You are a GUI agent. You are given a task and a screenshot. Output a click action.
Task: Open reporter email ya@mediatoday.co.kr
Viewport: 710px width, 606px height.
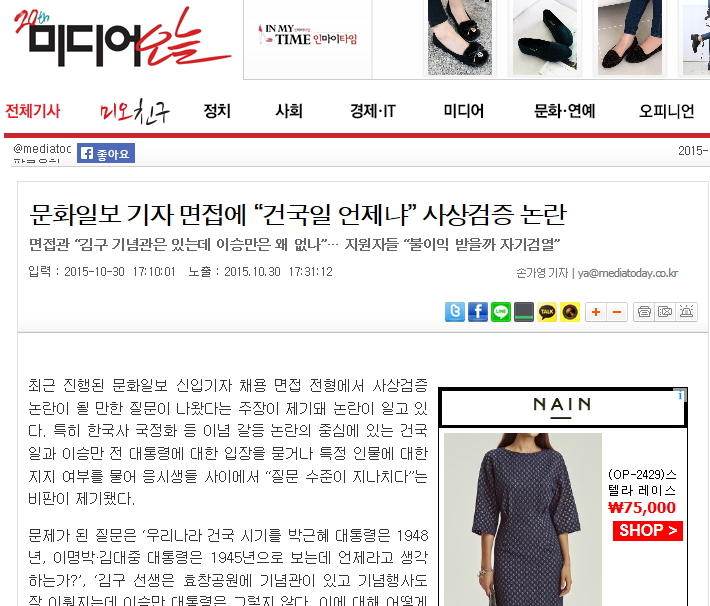pyautogui.click(x=628, y=273)
